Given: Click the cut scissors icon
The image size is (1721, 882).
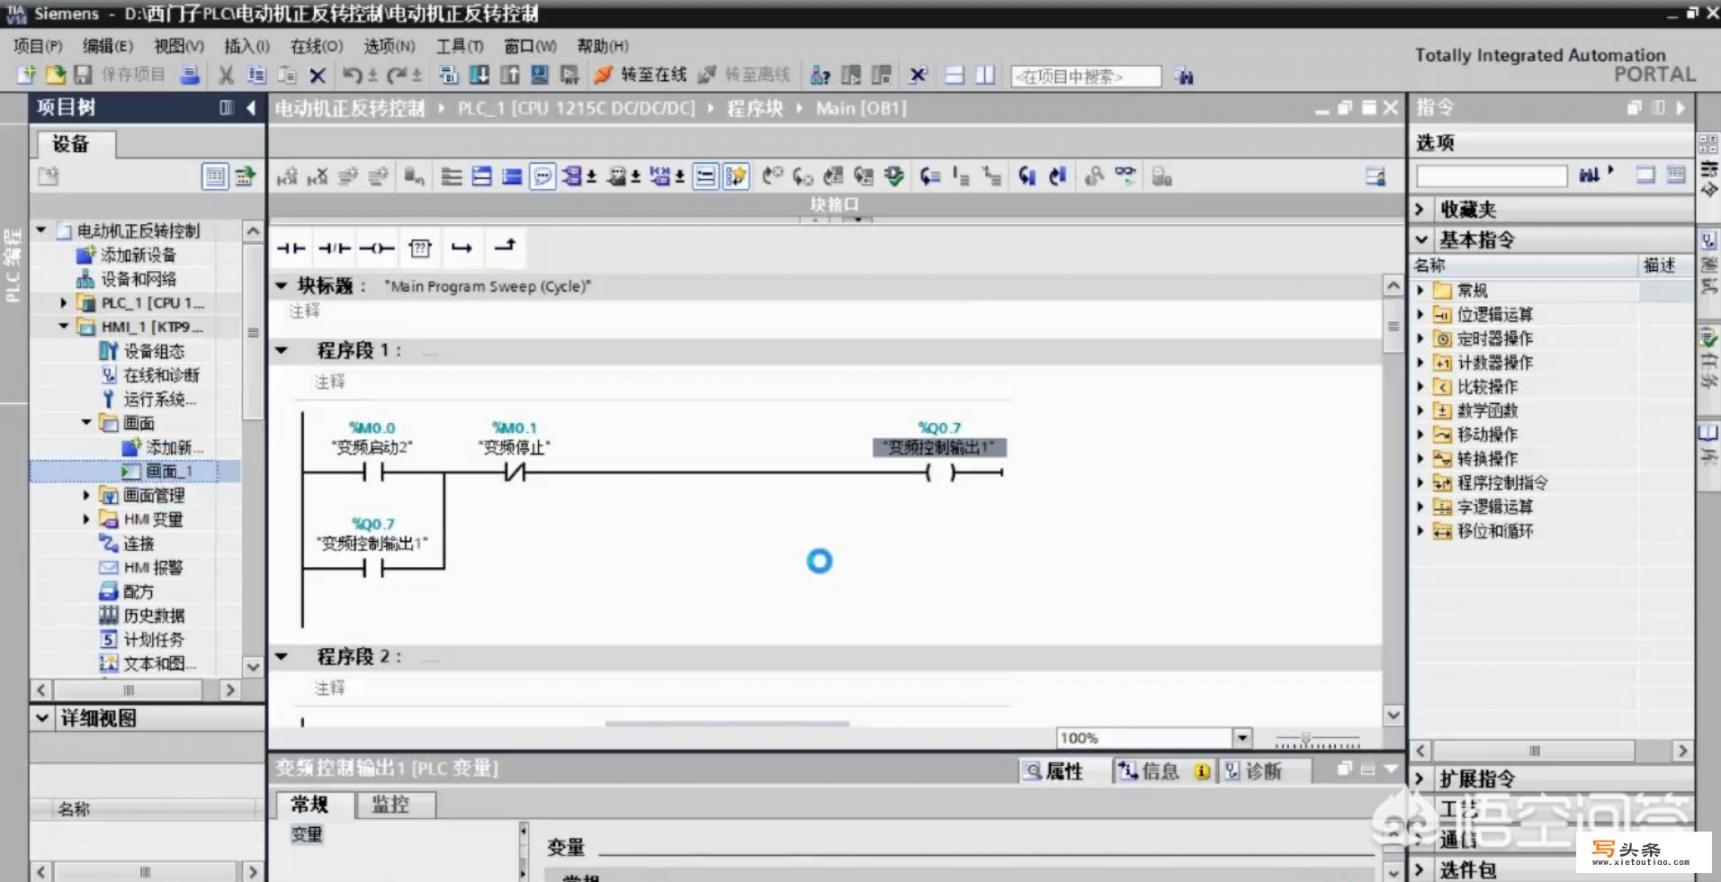Looking at the screenshot, I should pos(226,75).
